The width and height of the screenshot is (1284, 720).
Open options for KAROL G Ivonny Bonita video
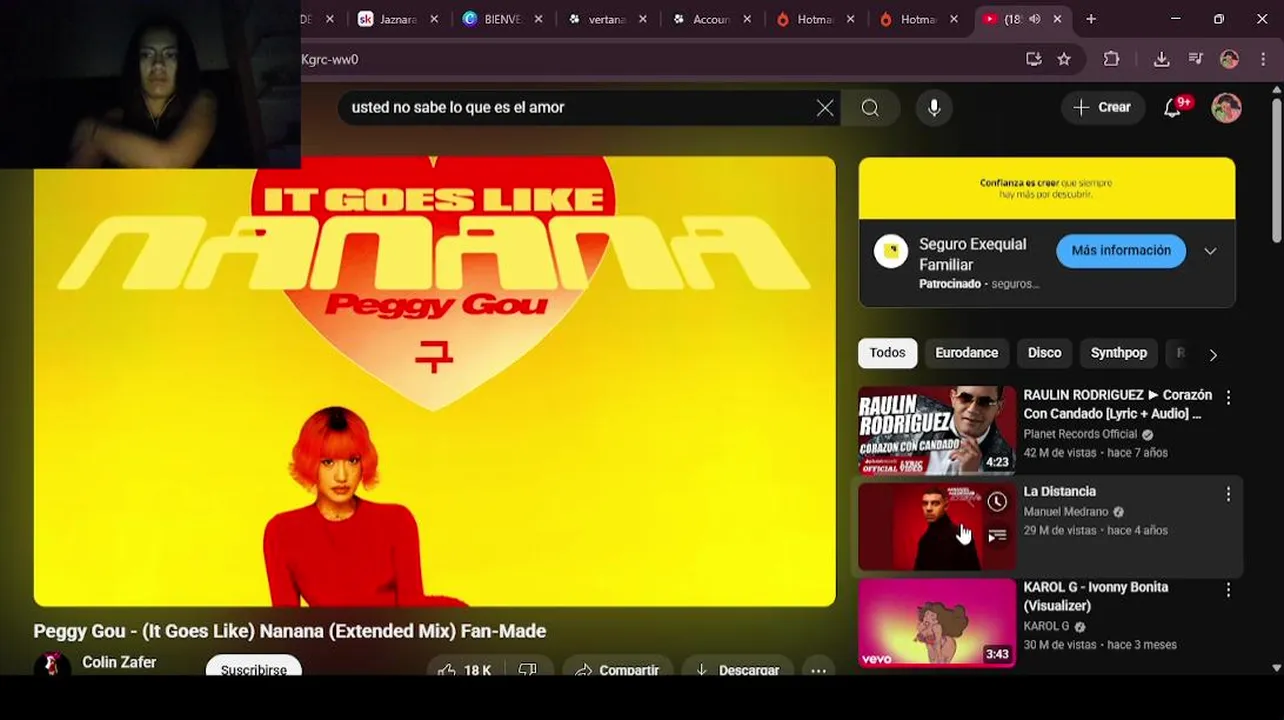(x=1228, y=590)
